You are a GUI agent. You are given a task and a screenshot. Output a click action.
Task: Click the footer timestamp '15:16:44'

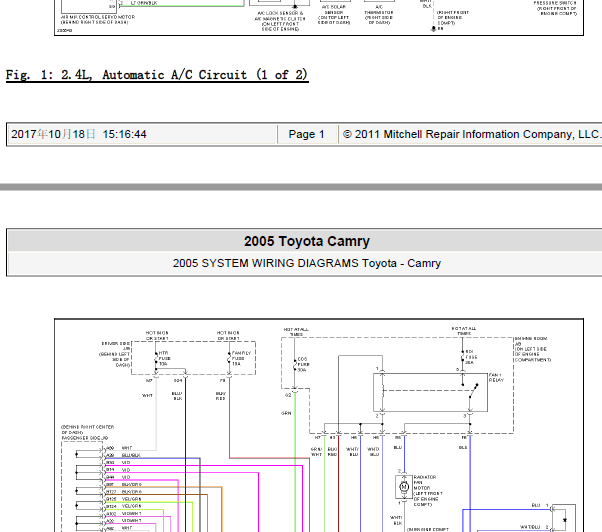point(124,134)
